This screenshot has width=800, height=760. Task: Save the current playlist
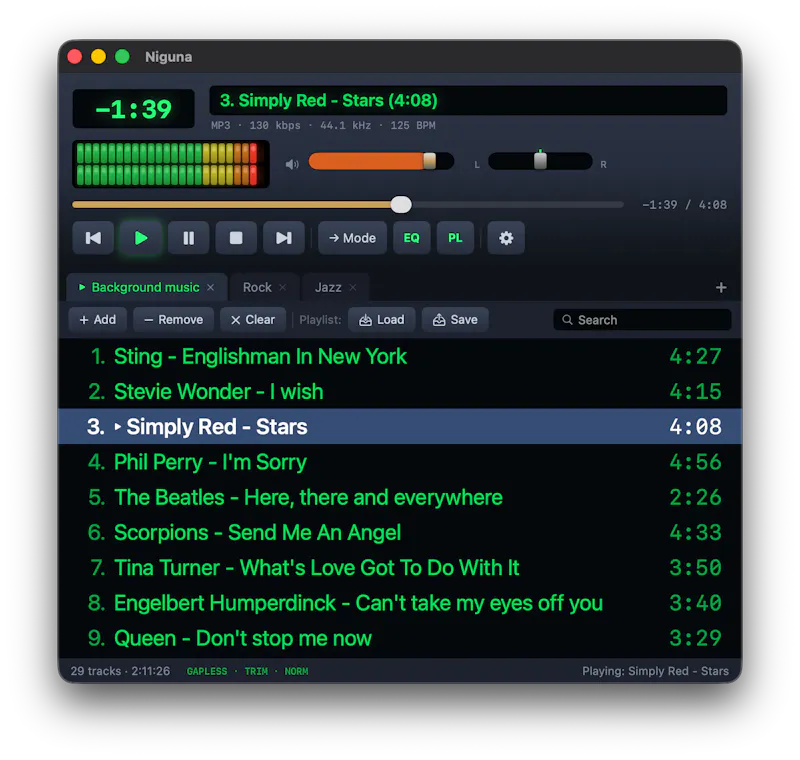[455, 320]
